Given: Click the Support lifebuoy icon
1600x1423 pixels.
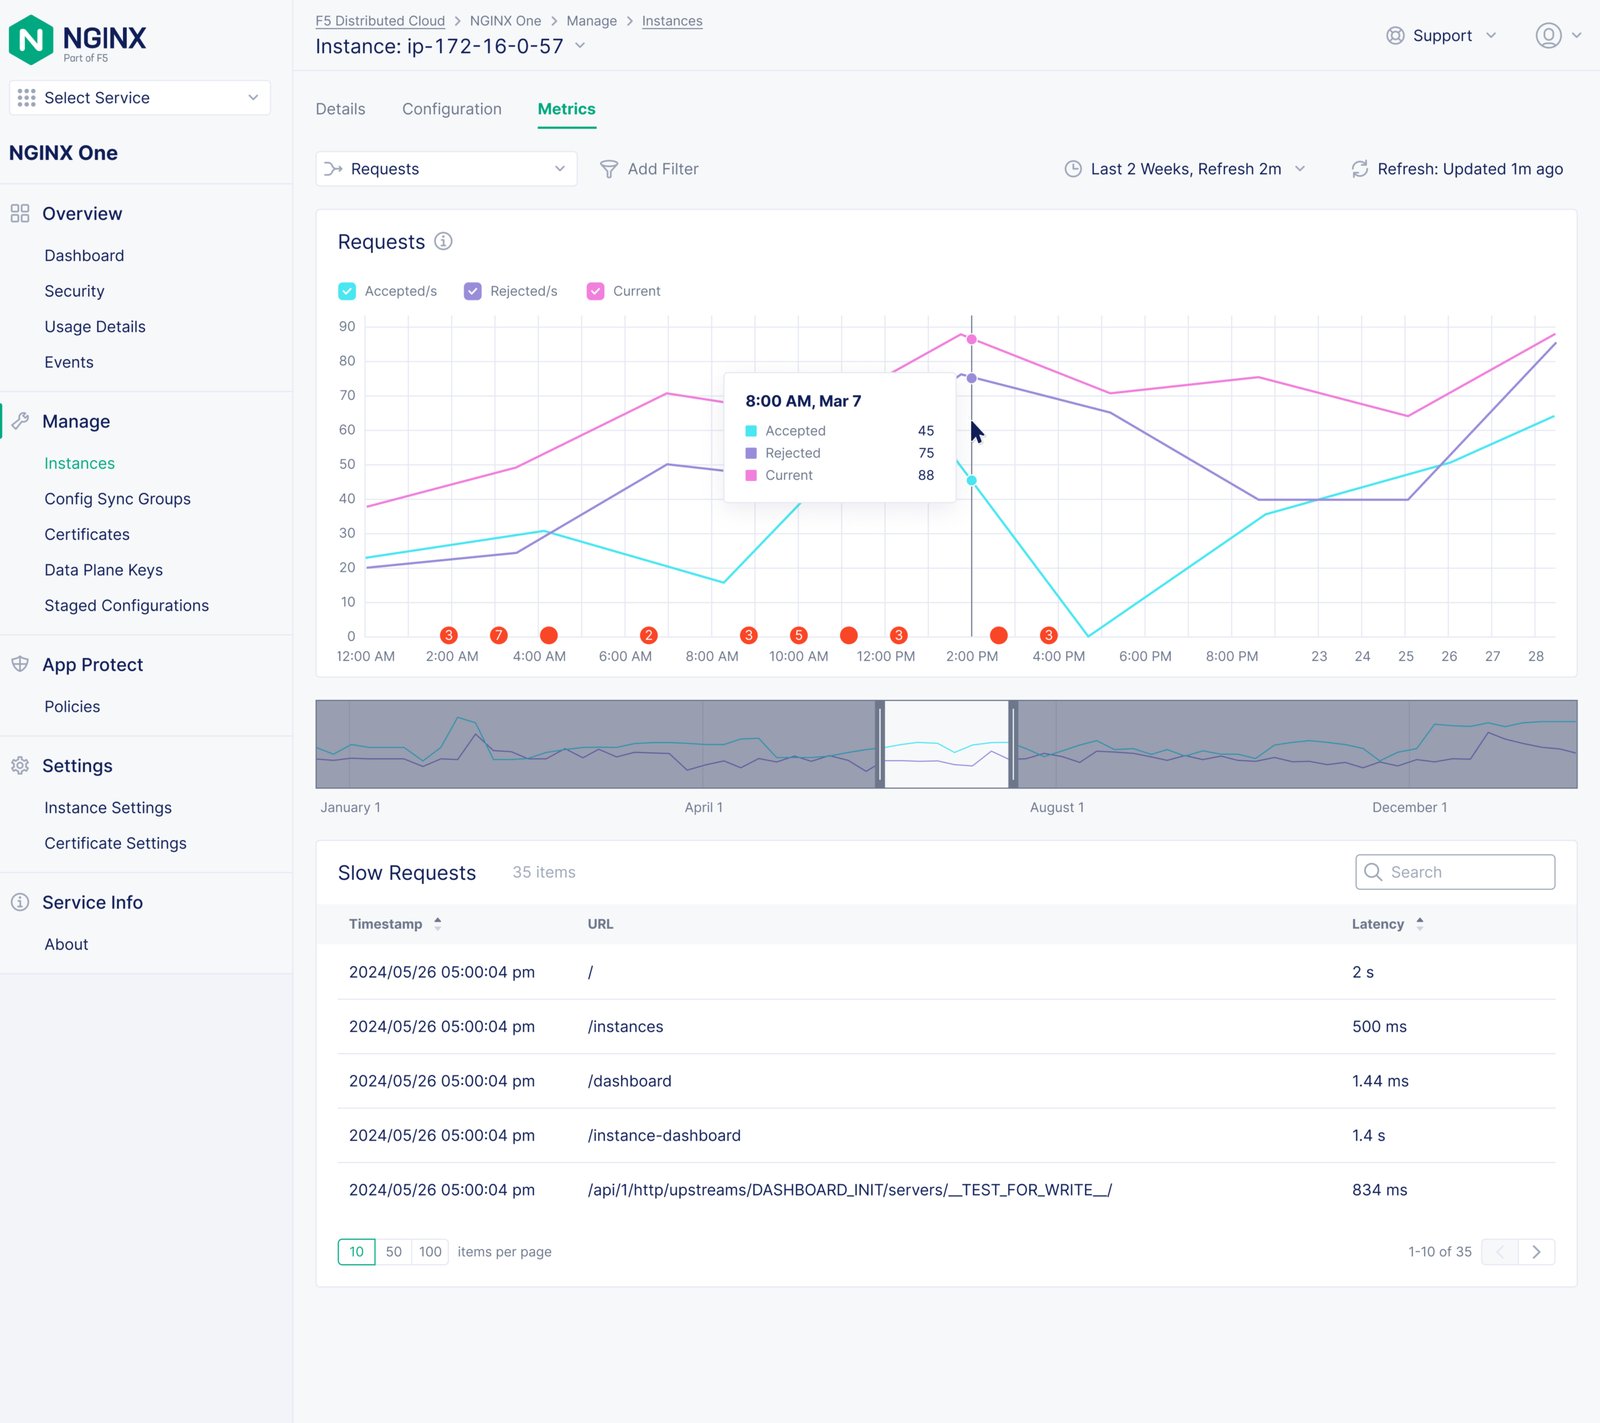Looking at the screenshot, I should point(1395,36).
